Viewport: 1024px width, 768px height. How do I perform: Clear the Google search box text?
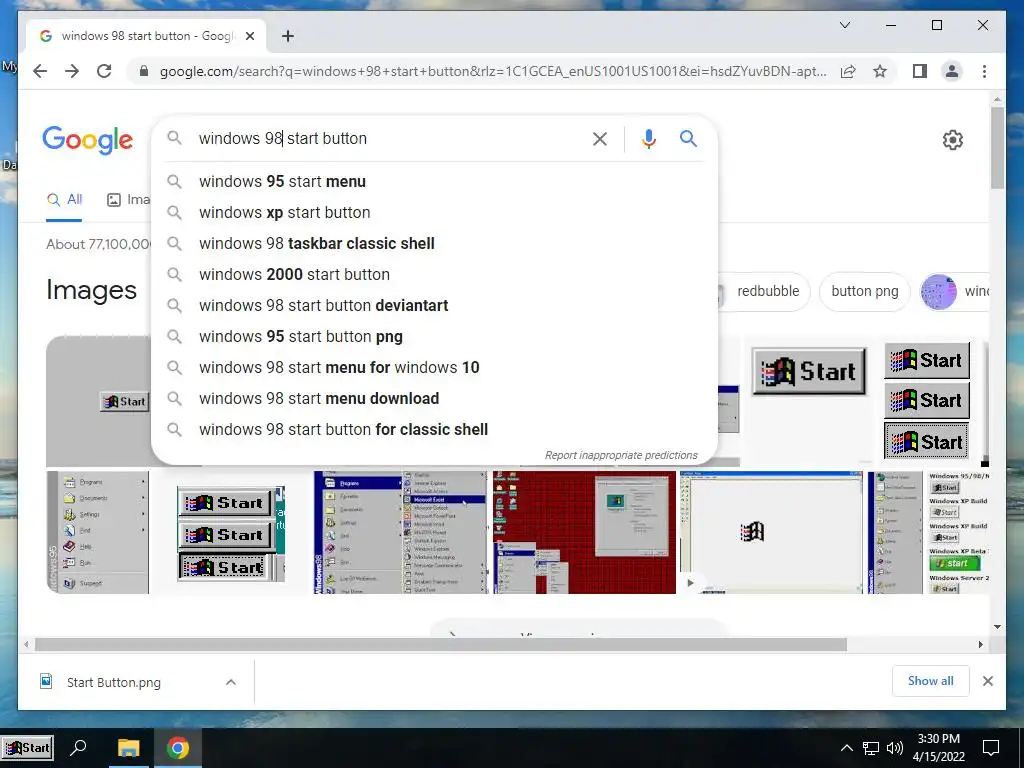pyautogui.click(x=600, y=138)
